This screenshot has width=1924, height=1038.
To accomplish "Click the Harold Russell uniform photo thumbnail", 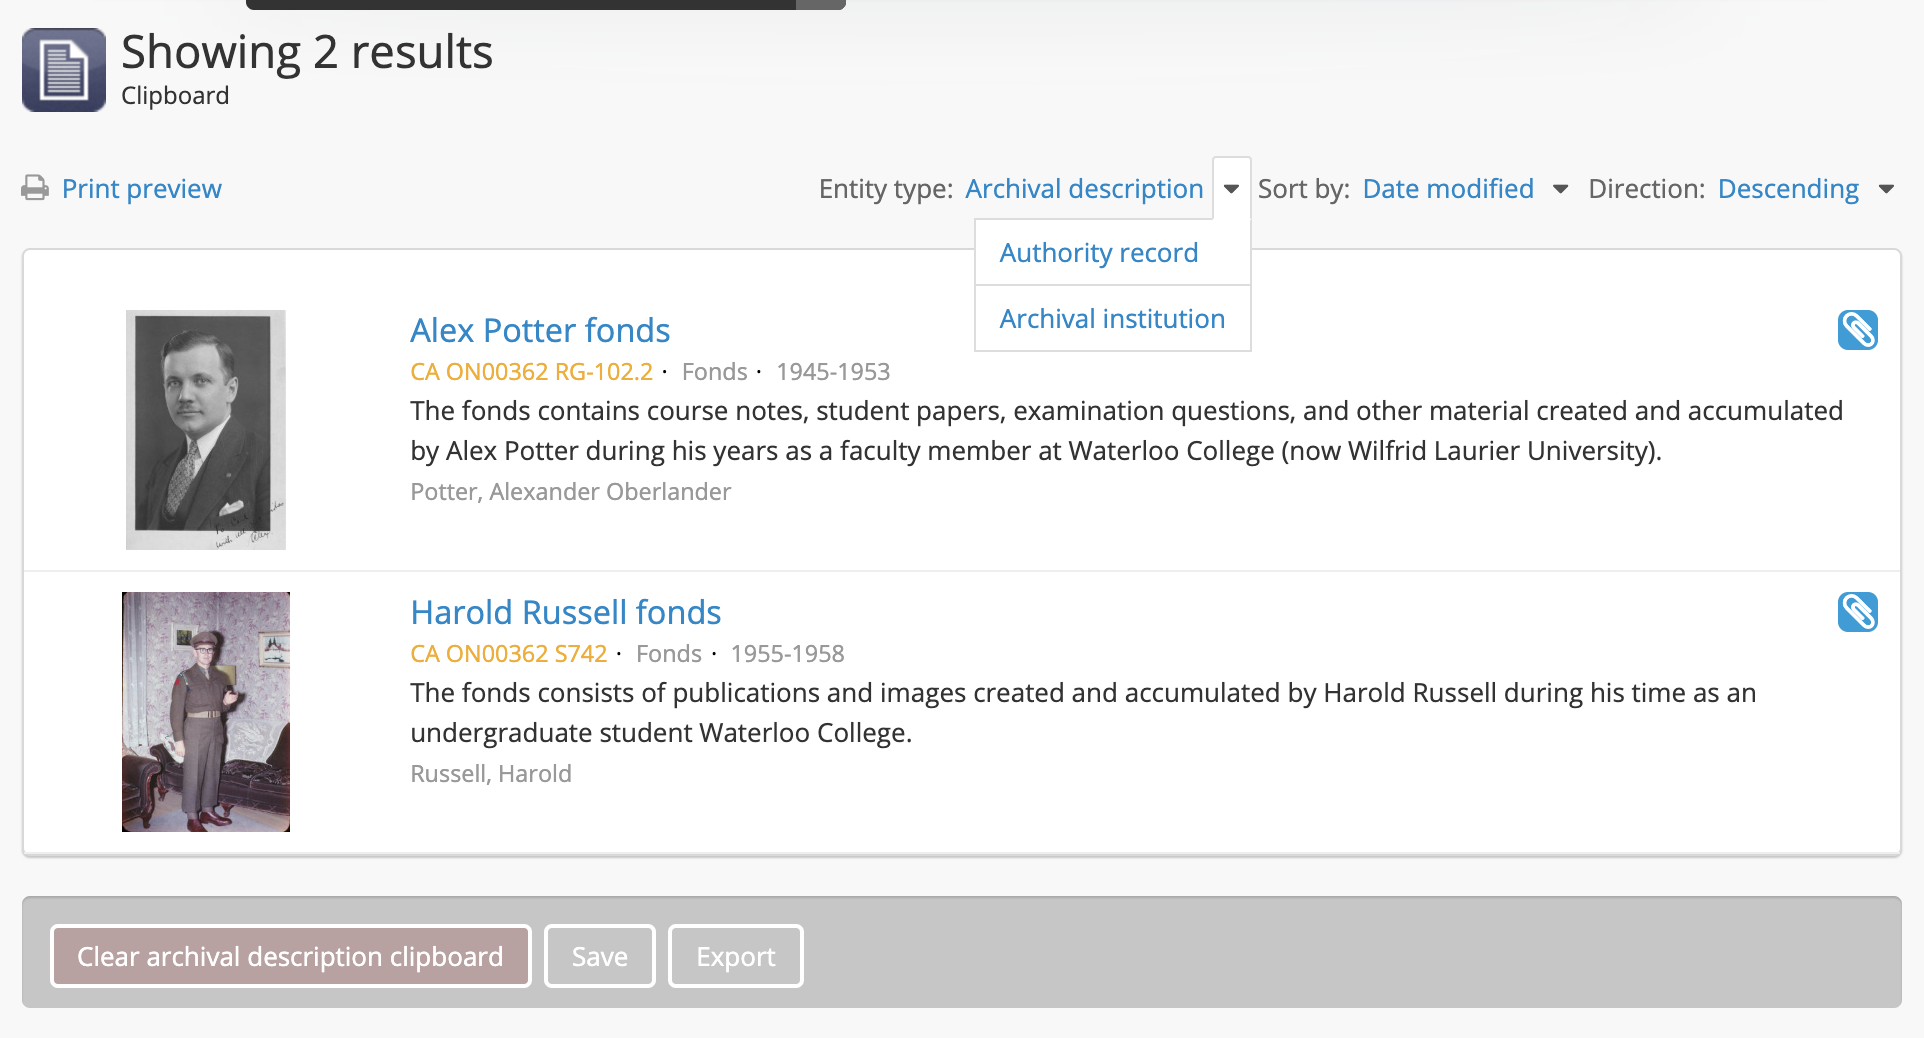I will coord(206,712).
